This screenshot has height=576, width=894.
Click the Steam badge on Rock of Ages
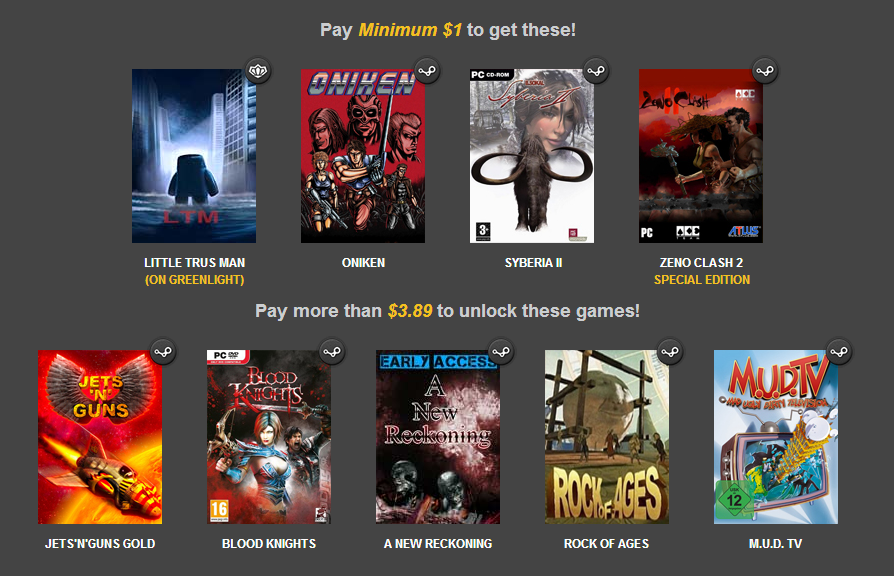click(670, 352)
